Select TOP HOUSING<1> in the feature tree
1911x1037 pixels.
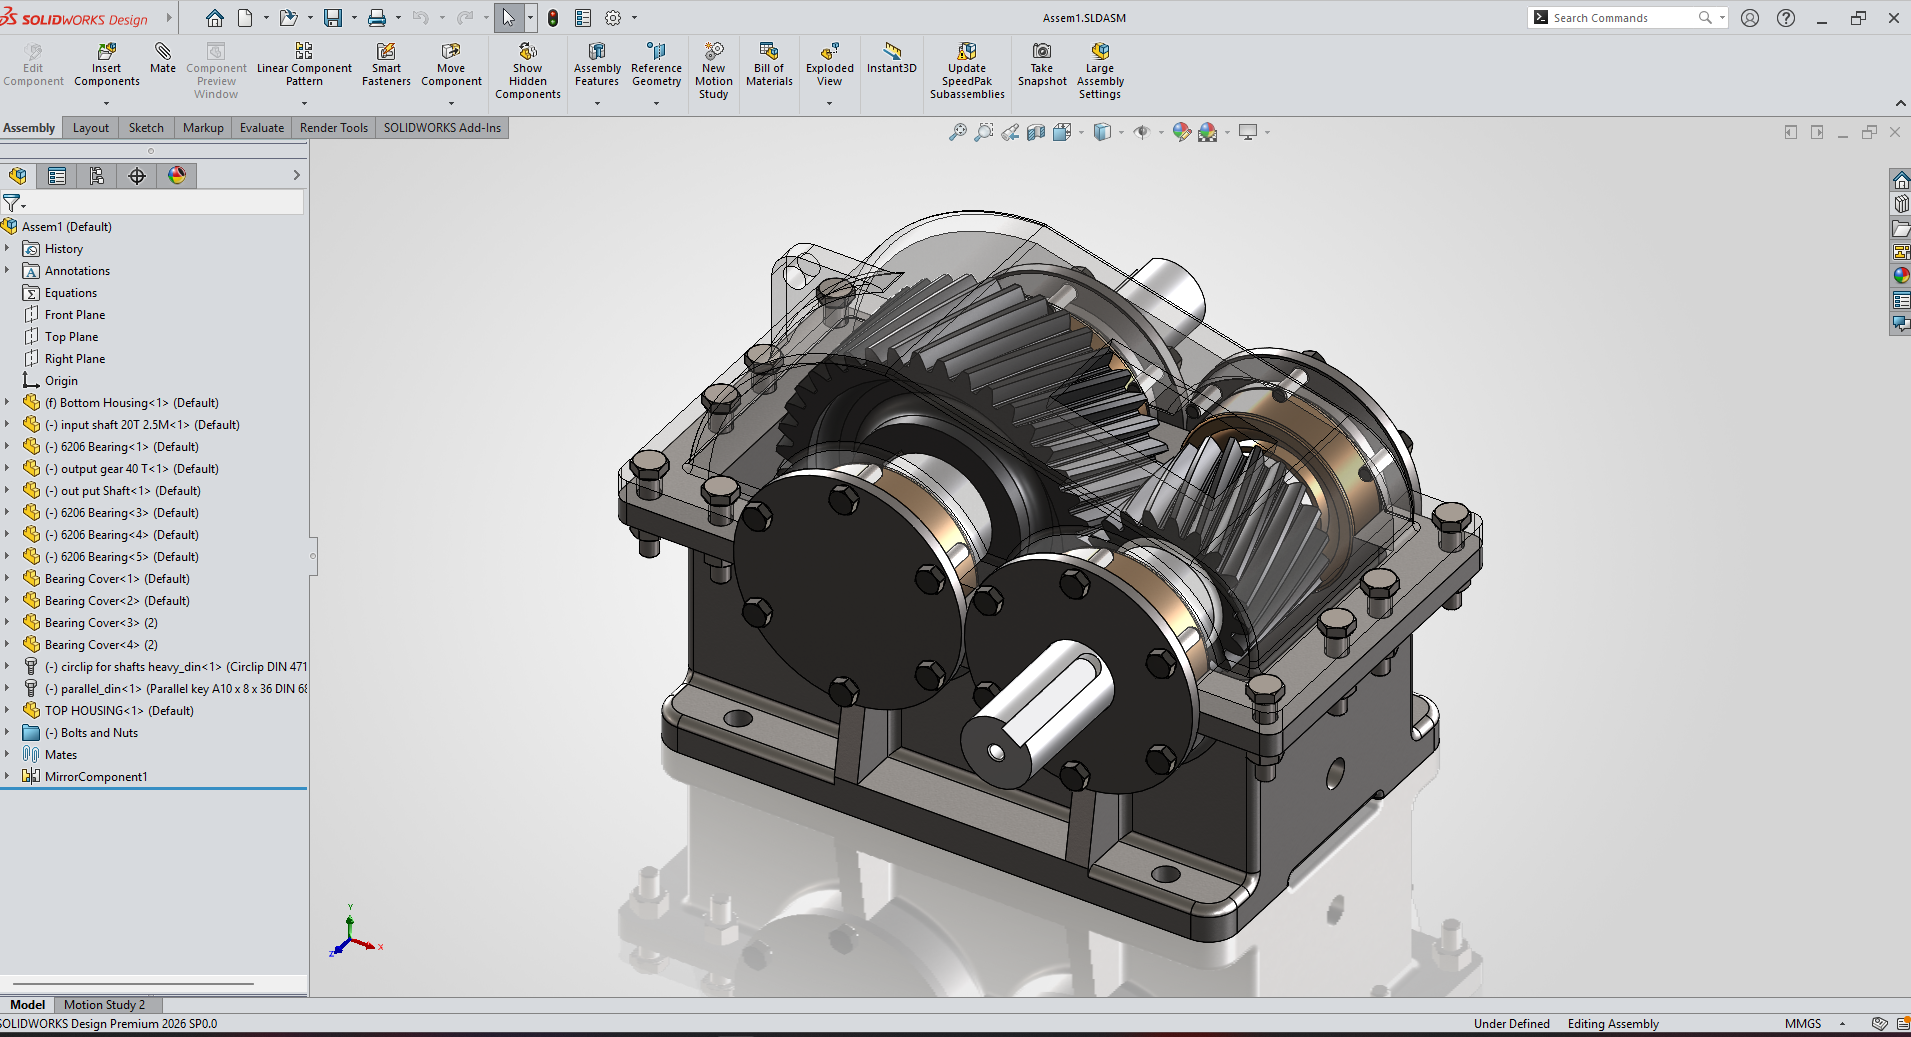tap(118, 711)
